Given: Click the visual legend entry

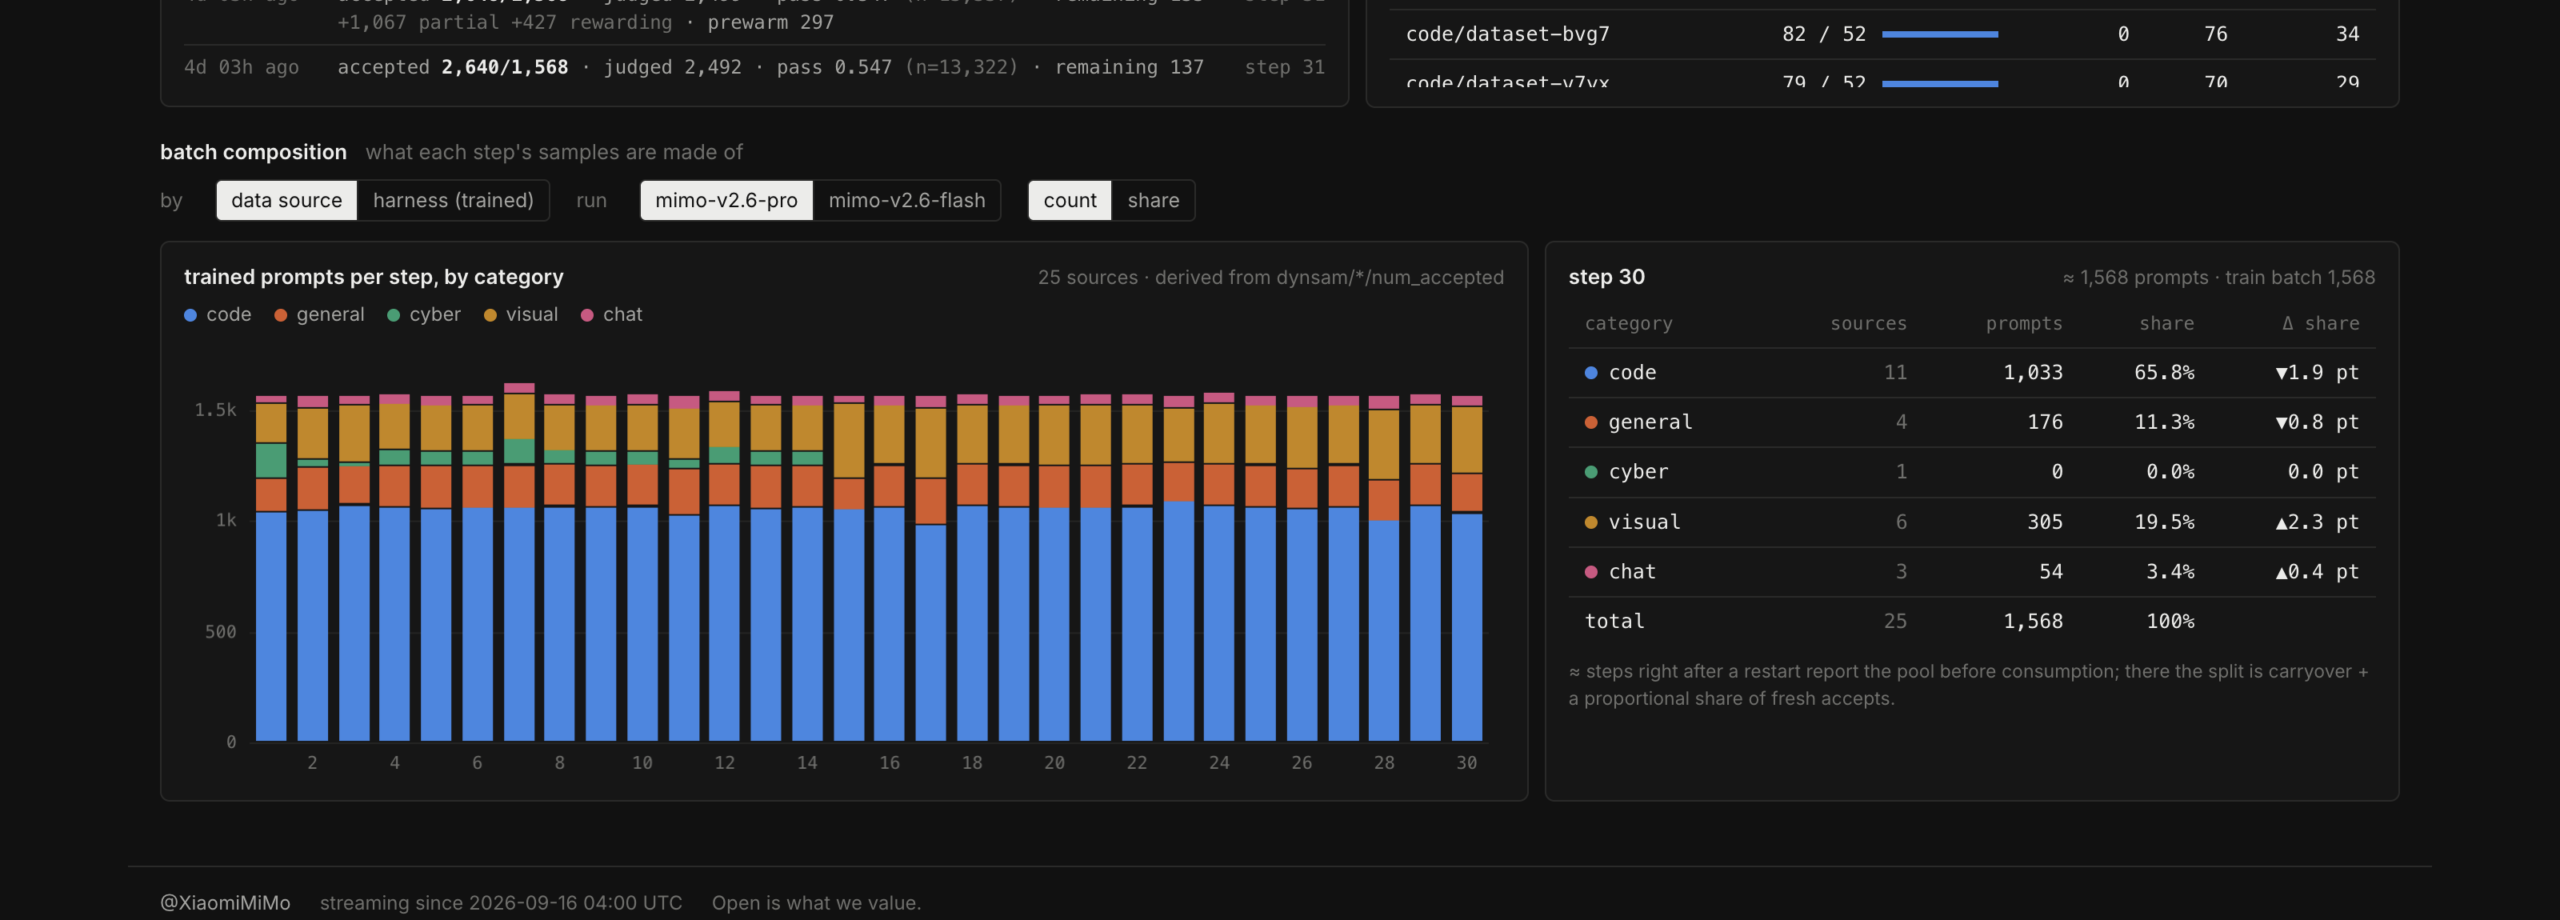Looking at the screenshot, I should click(521, 315).
